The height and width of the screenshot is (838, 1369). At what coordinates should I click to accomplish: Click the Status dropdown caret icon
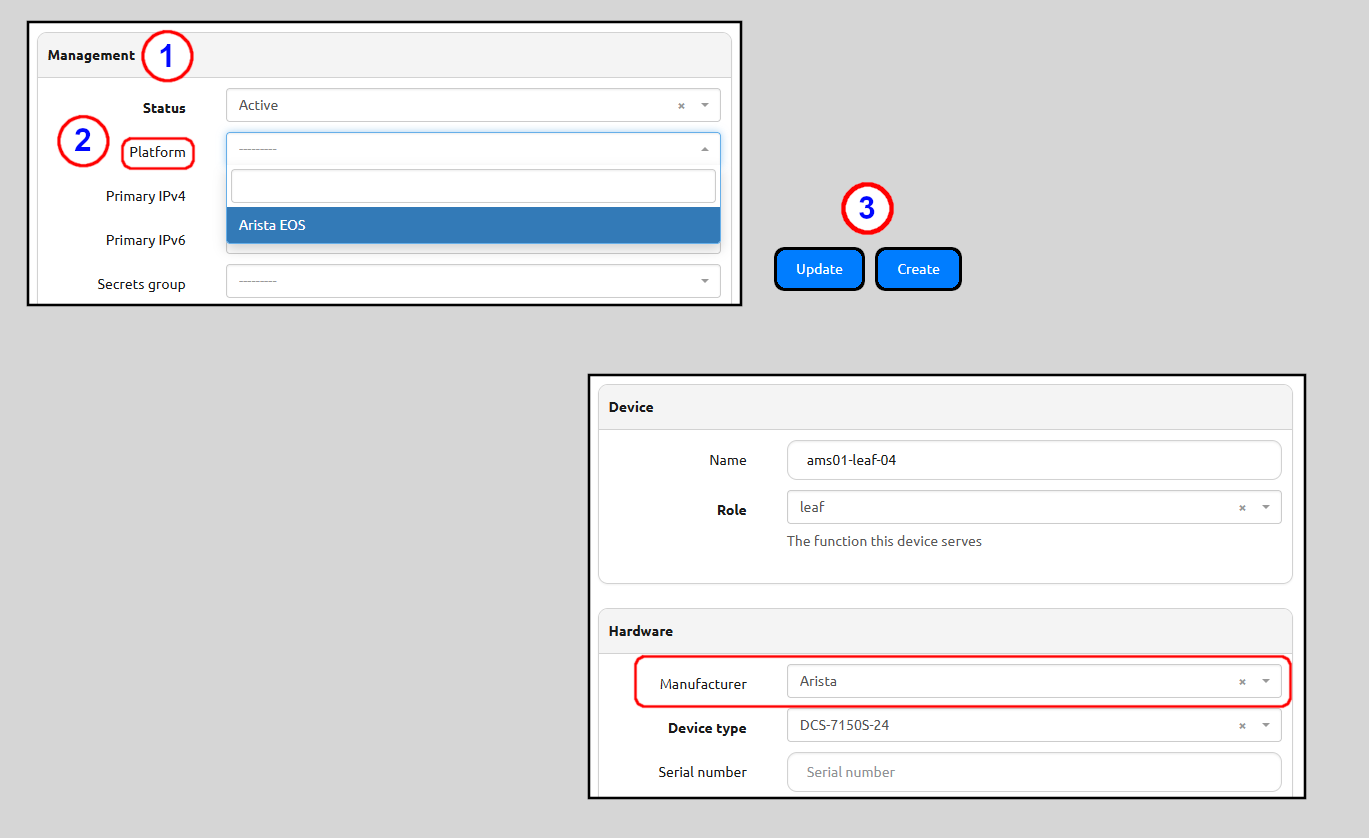tap(703, 105)
